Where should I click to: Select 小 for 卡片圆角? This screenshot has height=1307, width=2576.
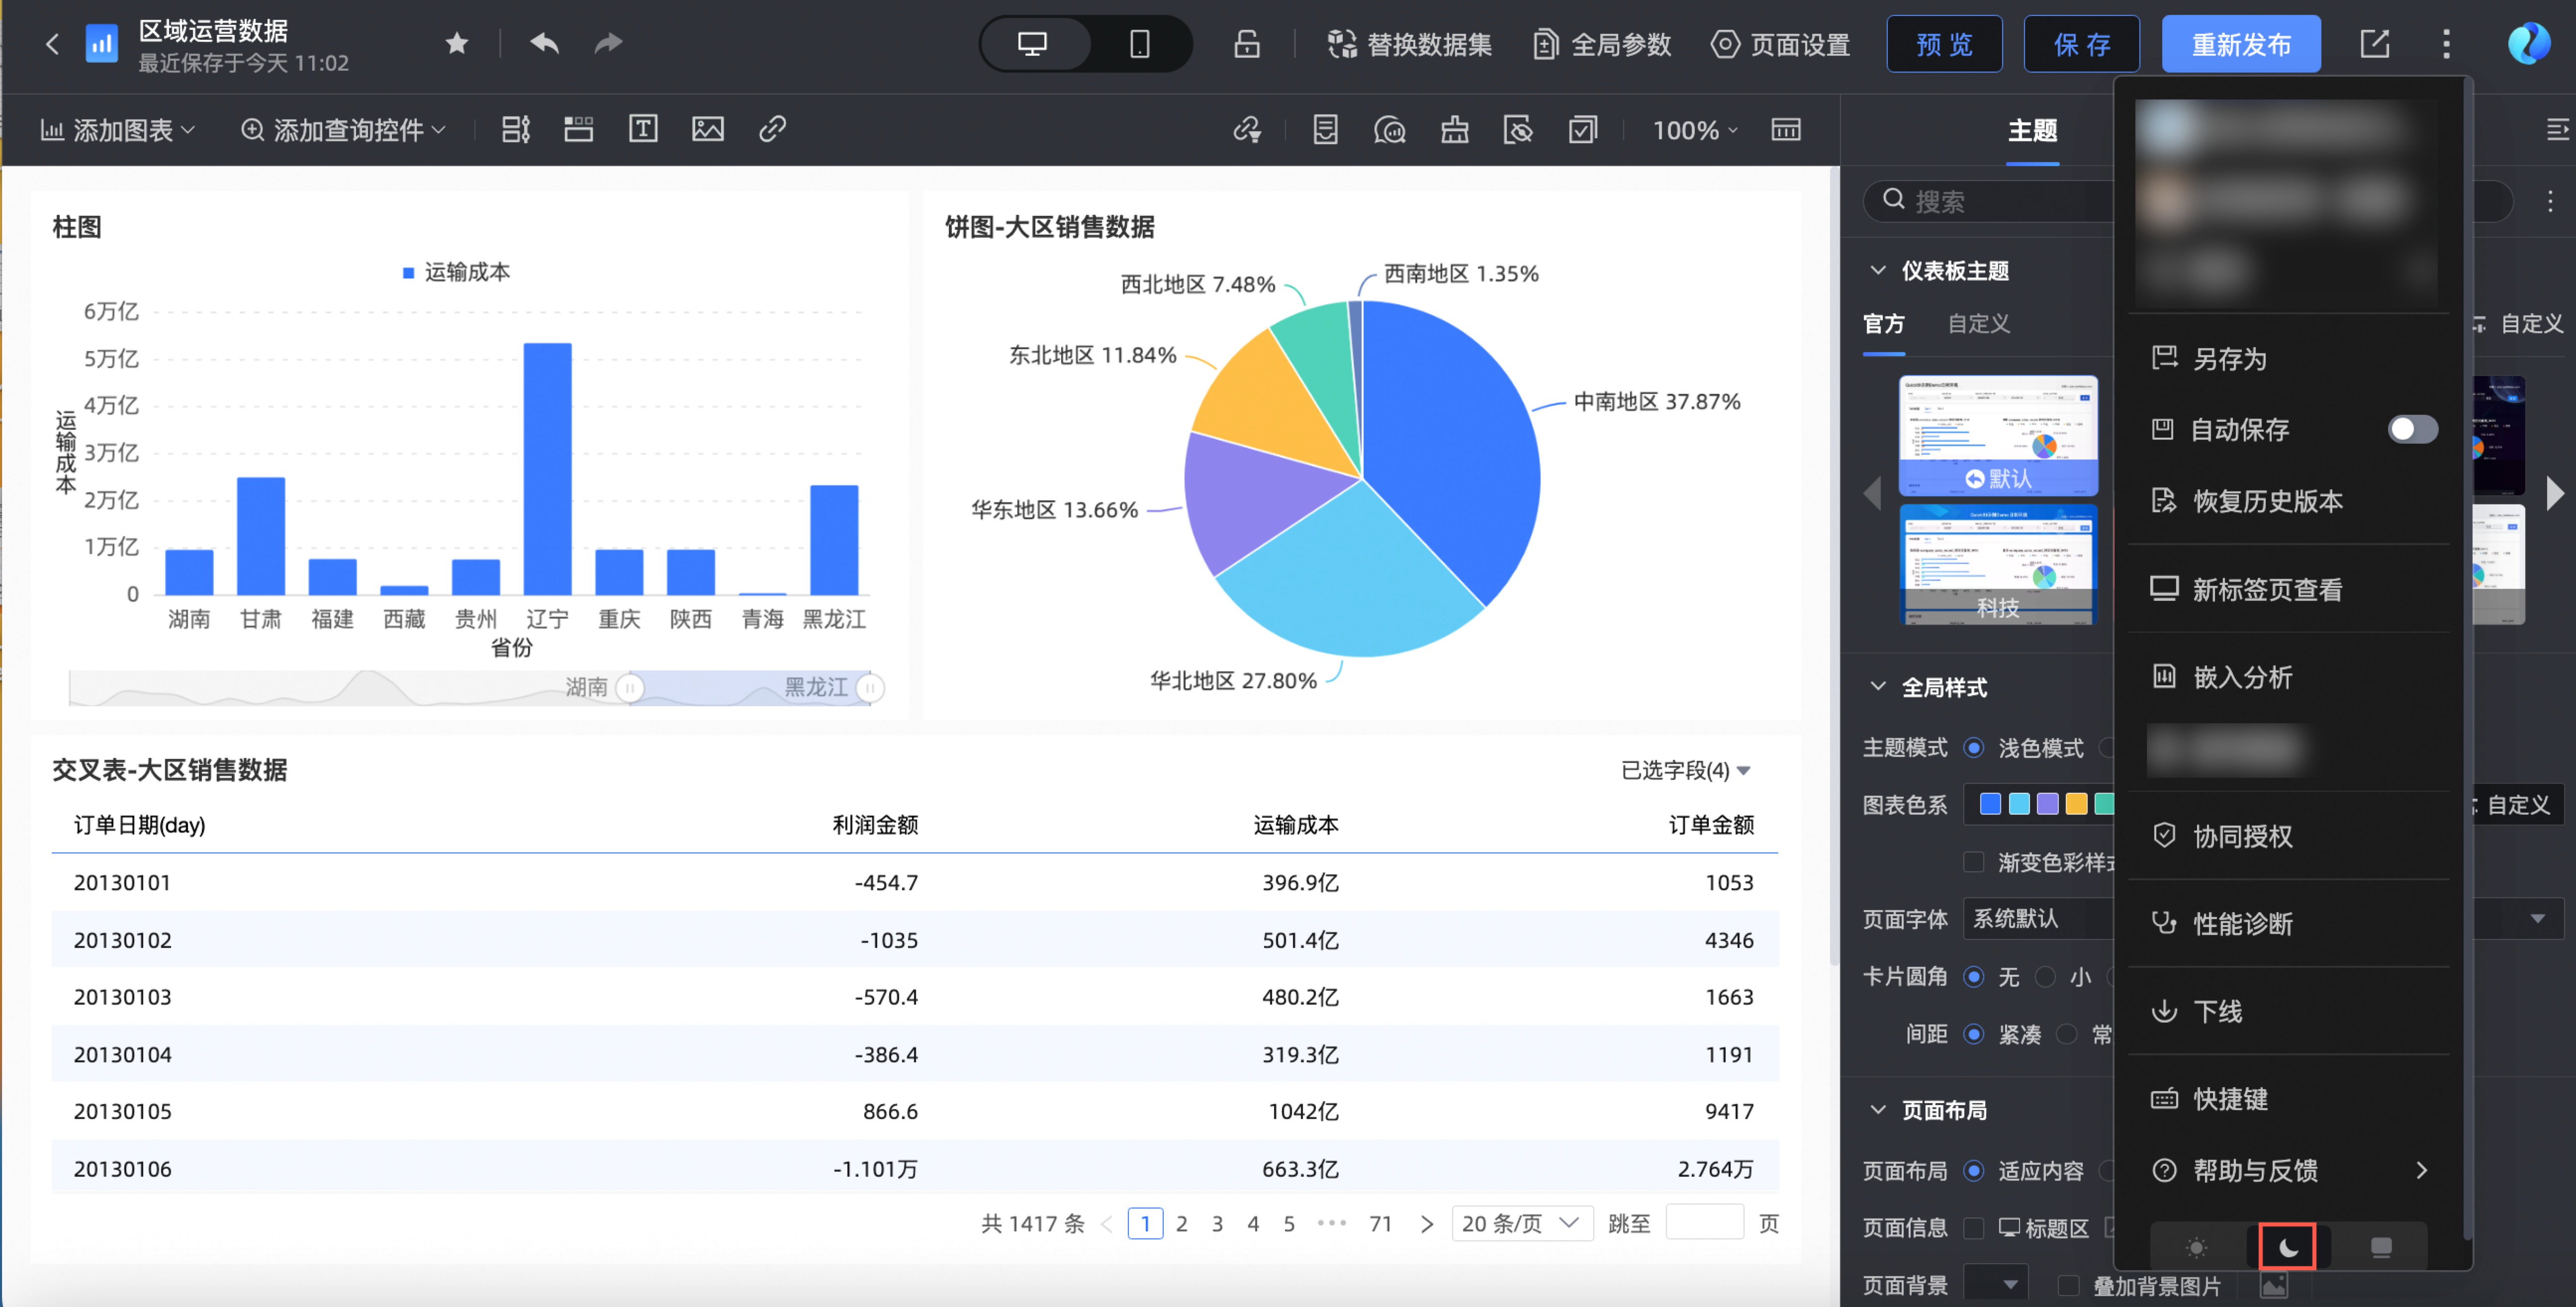(x=2046, y=976)
